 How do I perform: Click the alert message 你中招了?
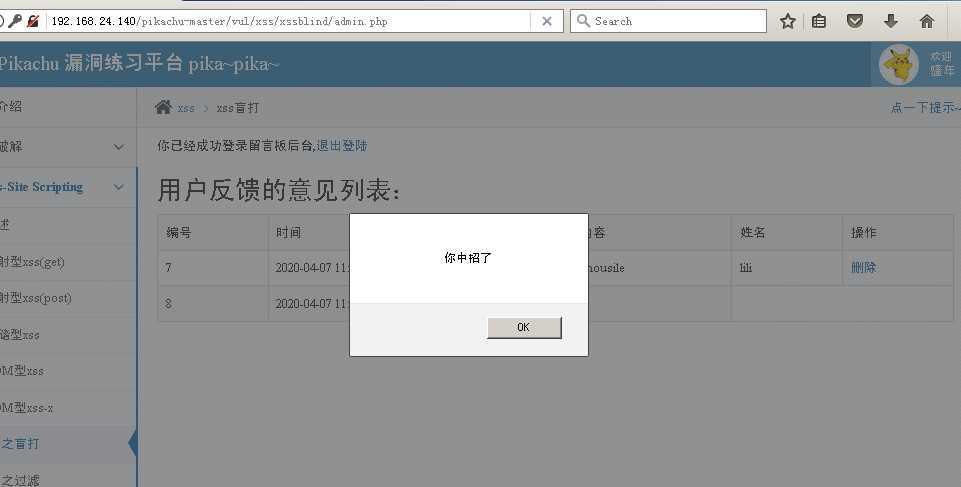pos(468,258)
